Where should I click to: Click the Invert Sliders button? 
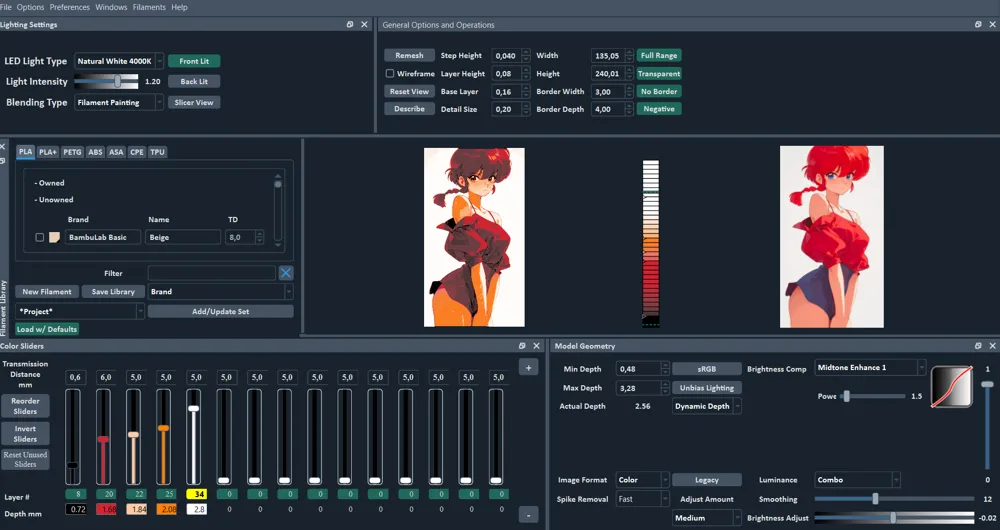pyautogui.click(x=25, y=434)
